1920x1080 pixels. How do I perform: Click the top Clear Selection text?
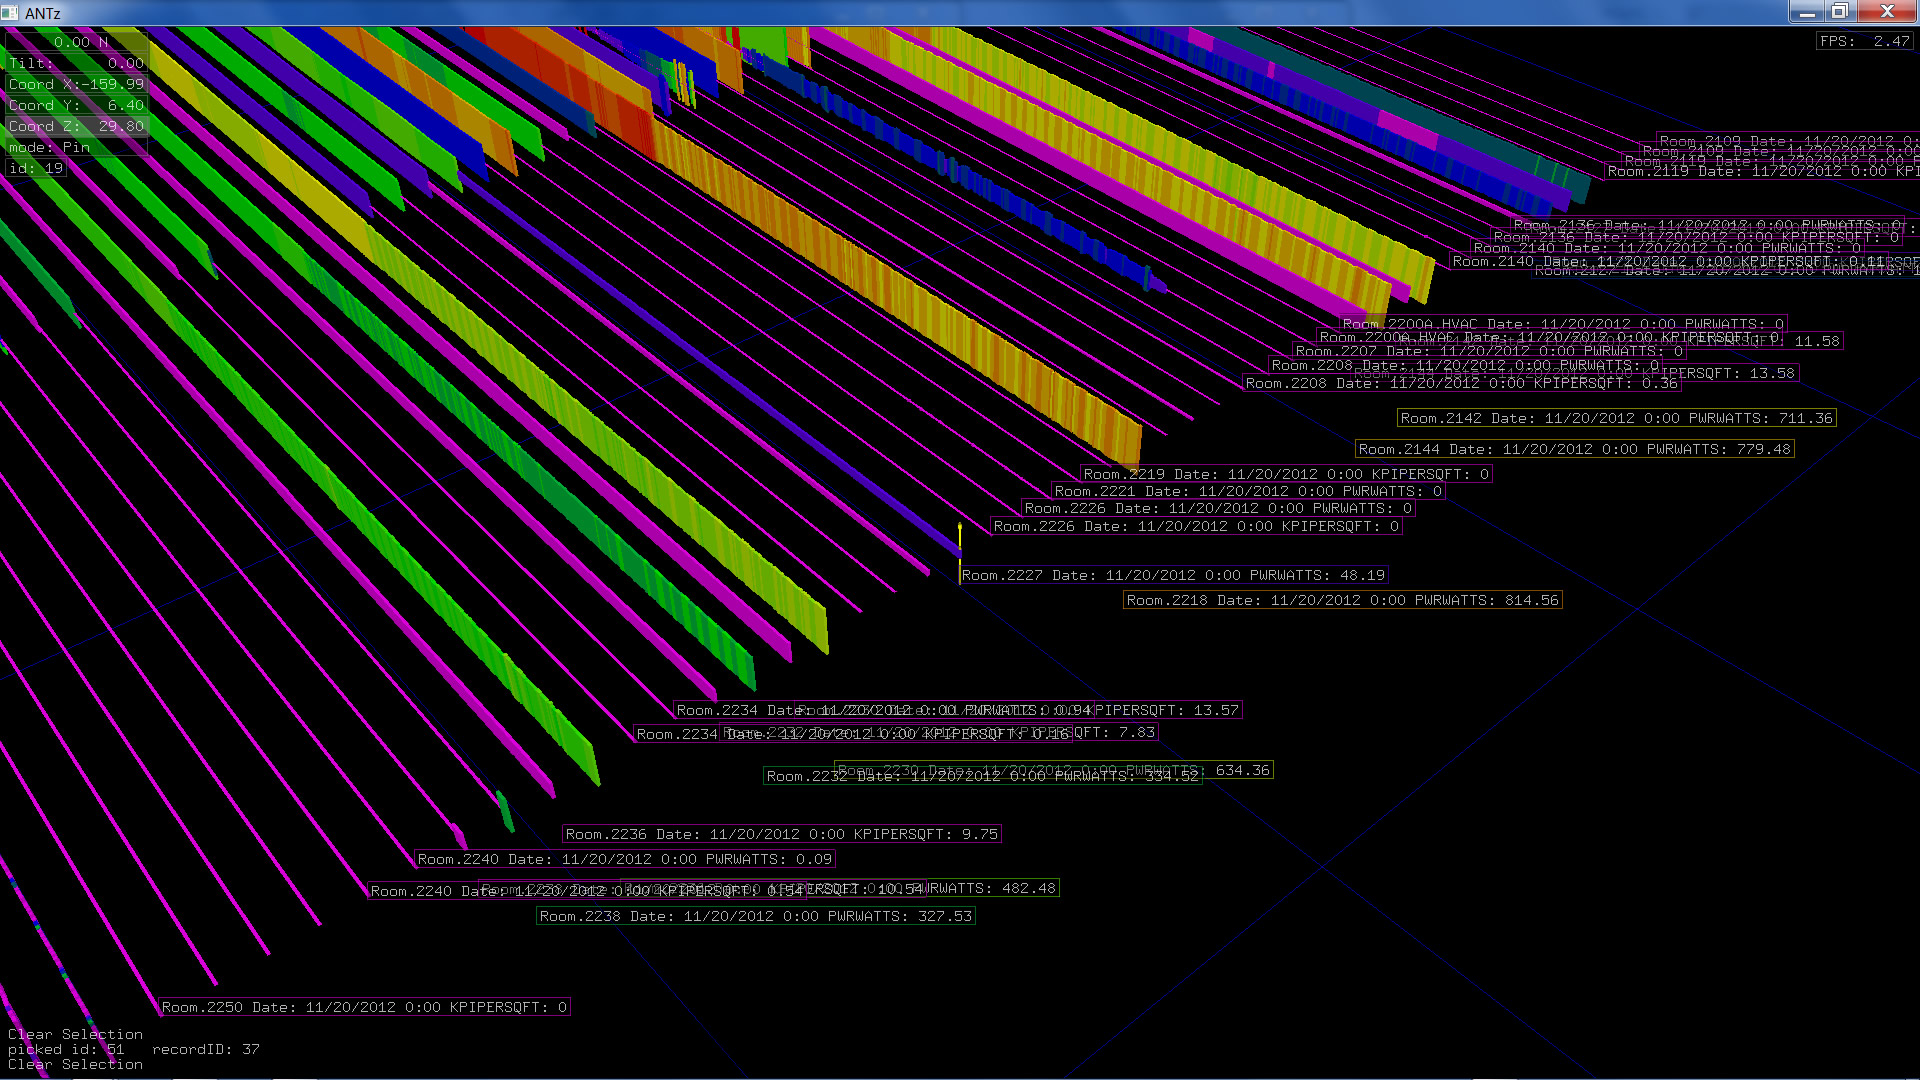tap(75, 1034)
